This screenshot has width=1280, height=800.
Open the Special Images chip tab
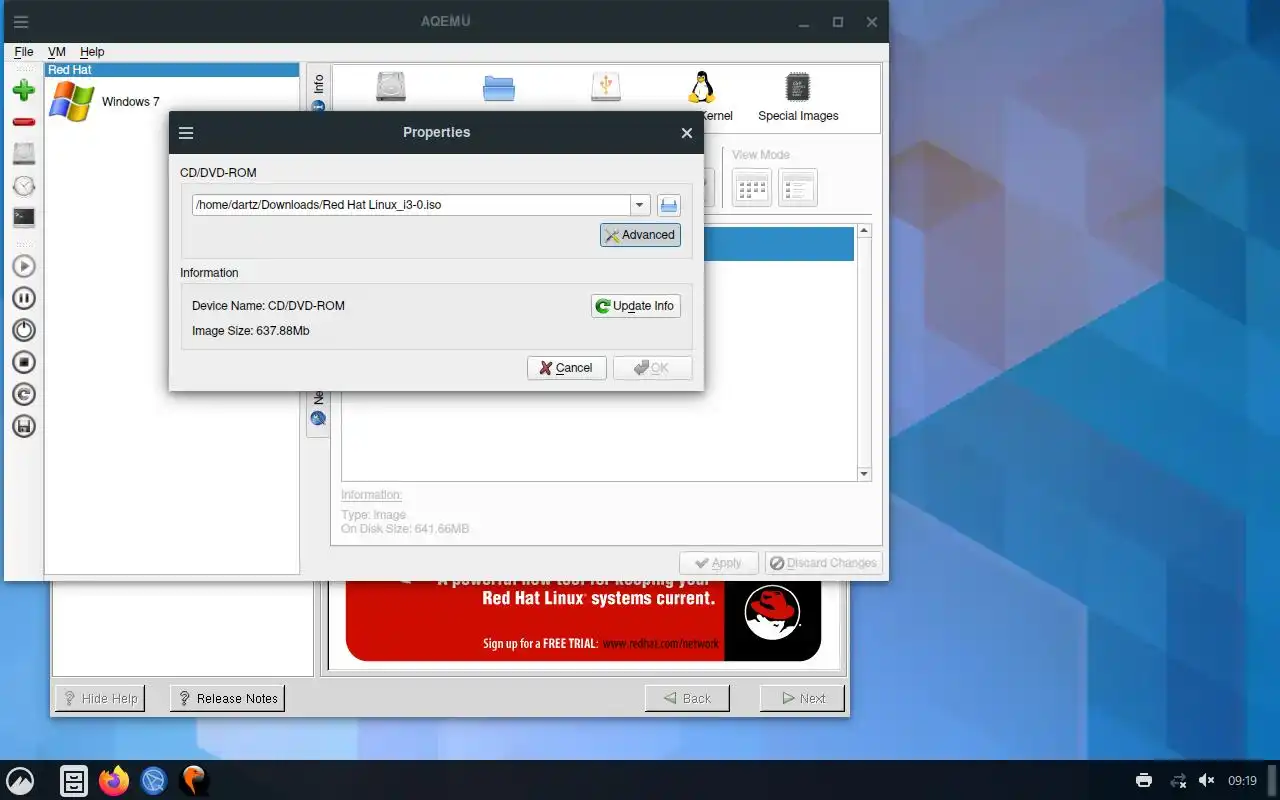click(798, 96)
